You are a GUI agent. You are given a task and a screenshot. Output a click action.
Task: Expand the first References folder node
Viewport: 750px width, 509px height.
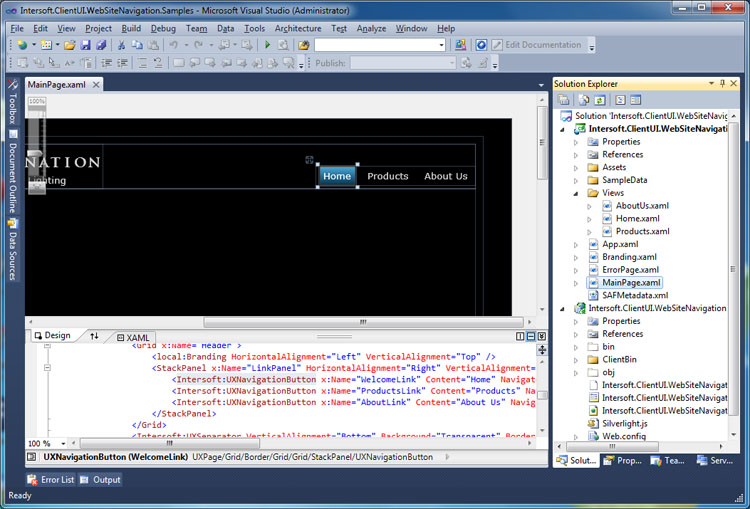576,155
